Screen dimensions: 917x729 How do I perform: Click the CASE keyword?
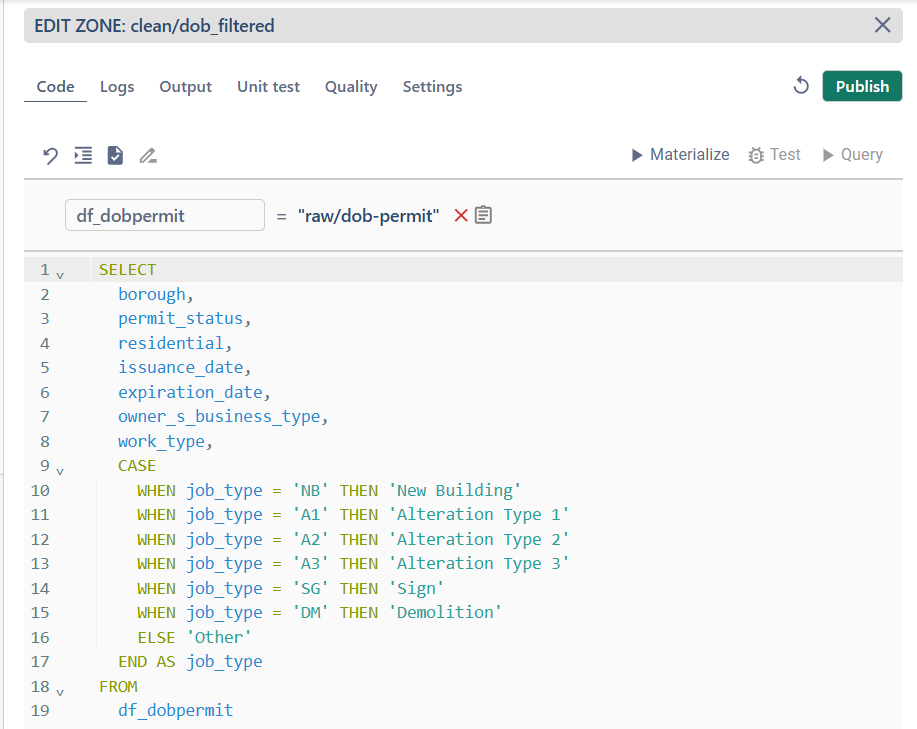tap(137, 465)
